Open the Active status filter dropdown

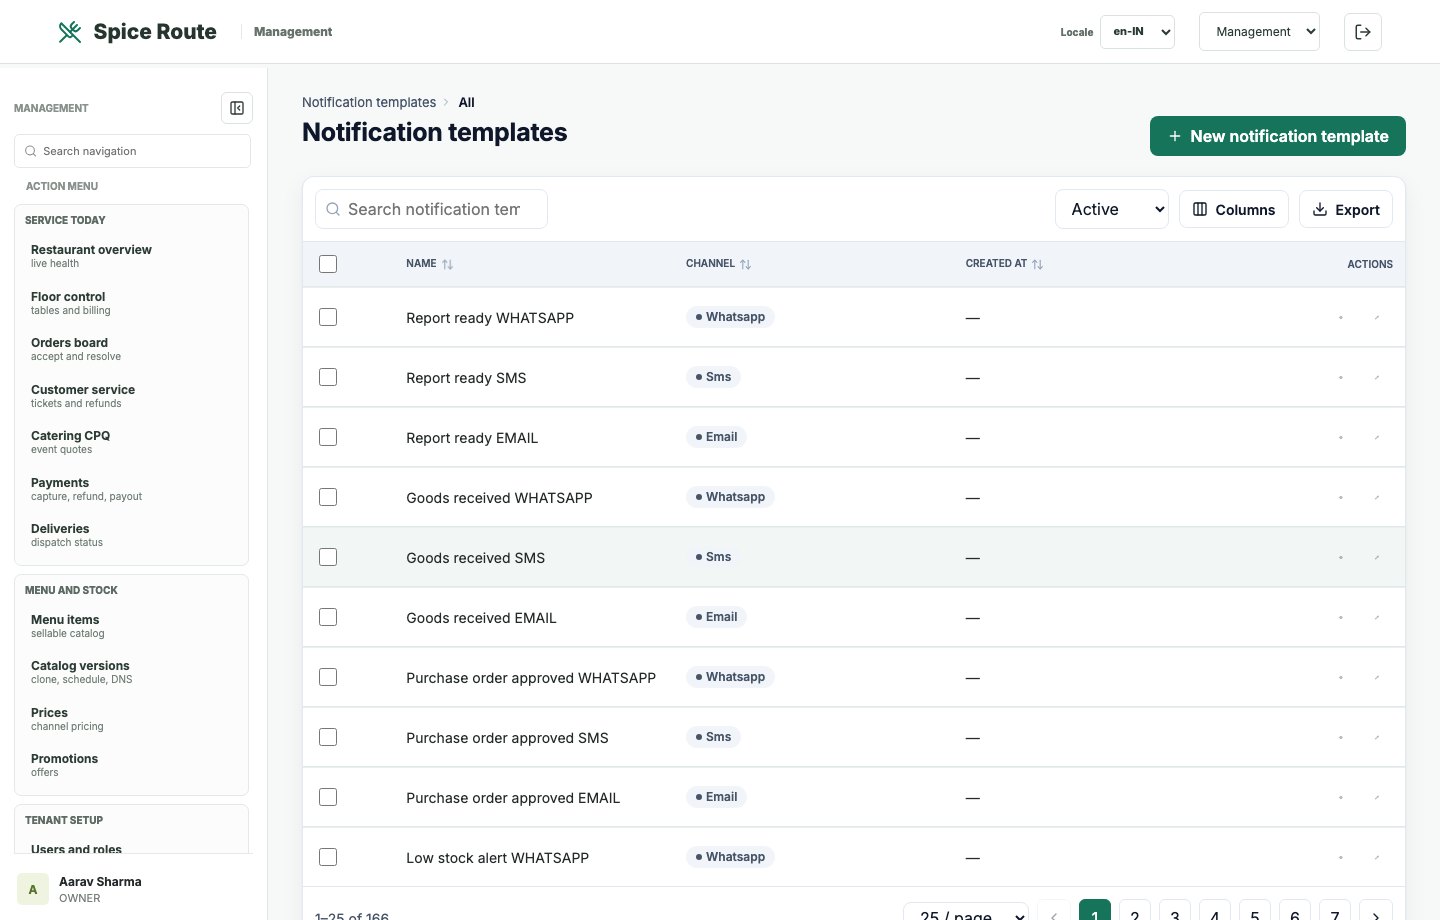[1112, 209]
